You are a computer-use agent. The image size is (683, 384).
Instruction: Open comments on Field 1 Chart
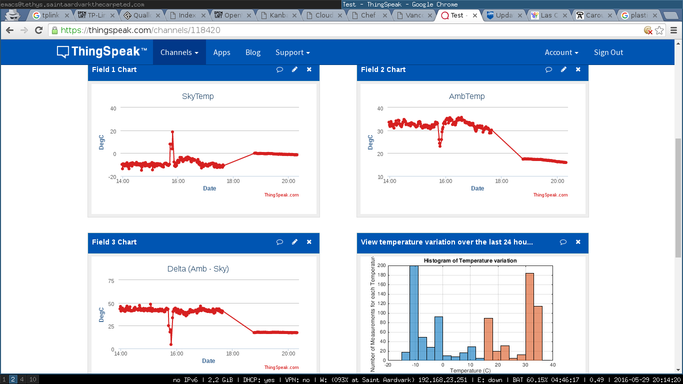[280, 70]
